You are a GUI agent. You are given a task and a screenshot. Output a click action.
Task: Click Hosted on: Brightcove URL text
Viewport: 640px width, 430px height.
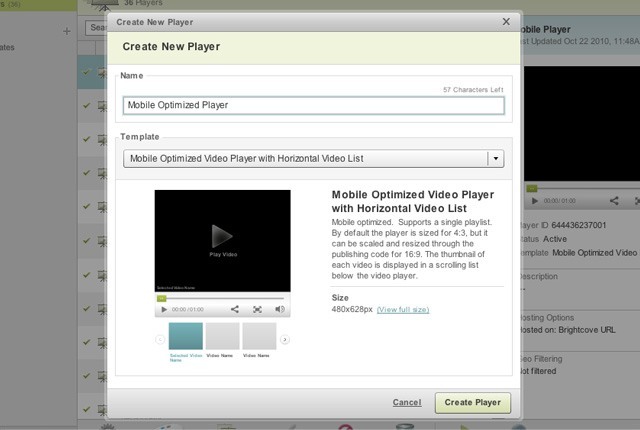point(567,330)
